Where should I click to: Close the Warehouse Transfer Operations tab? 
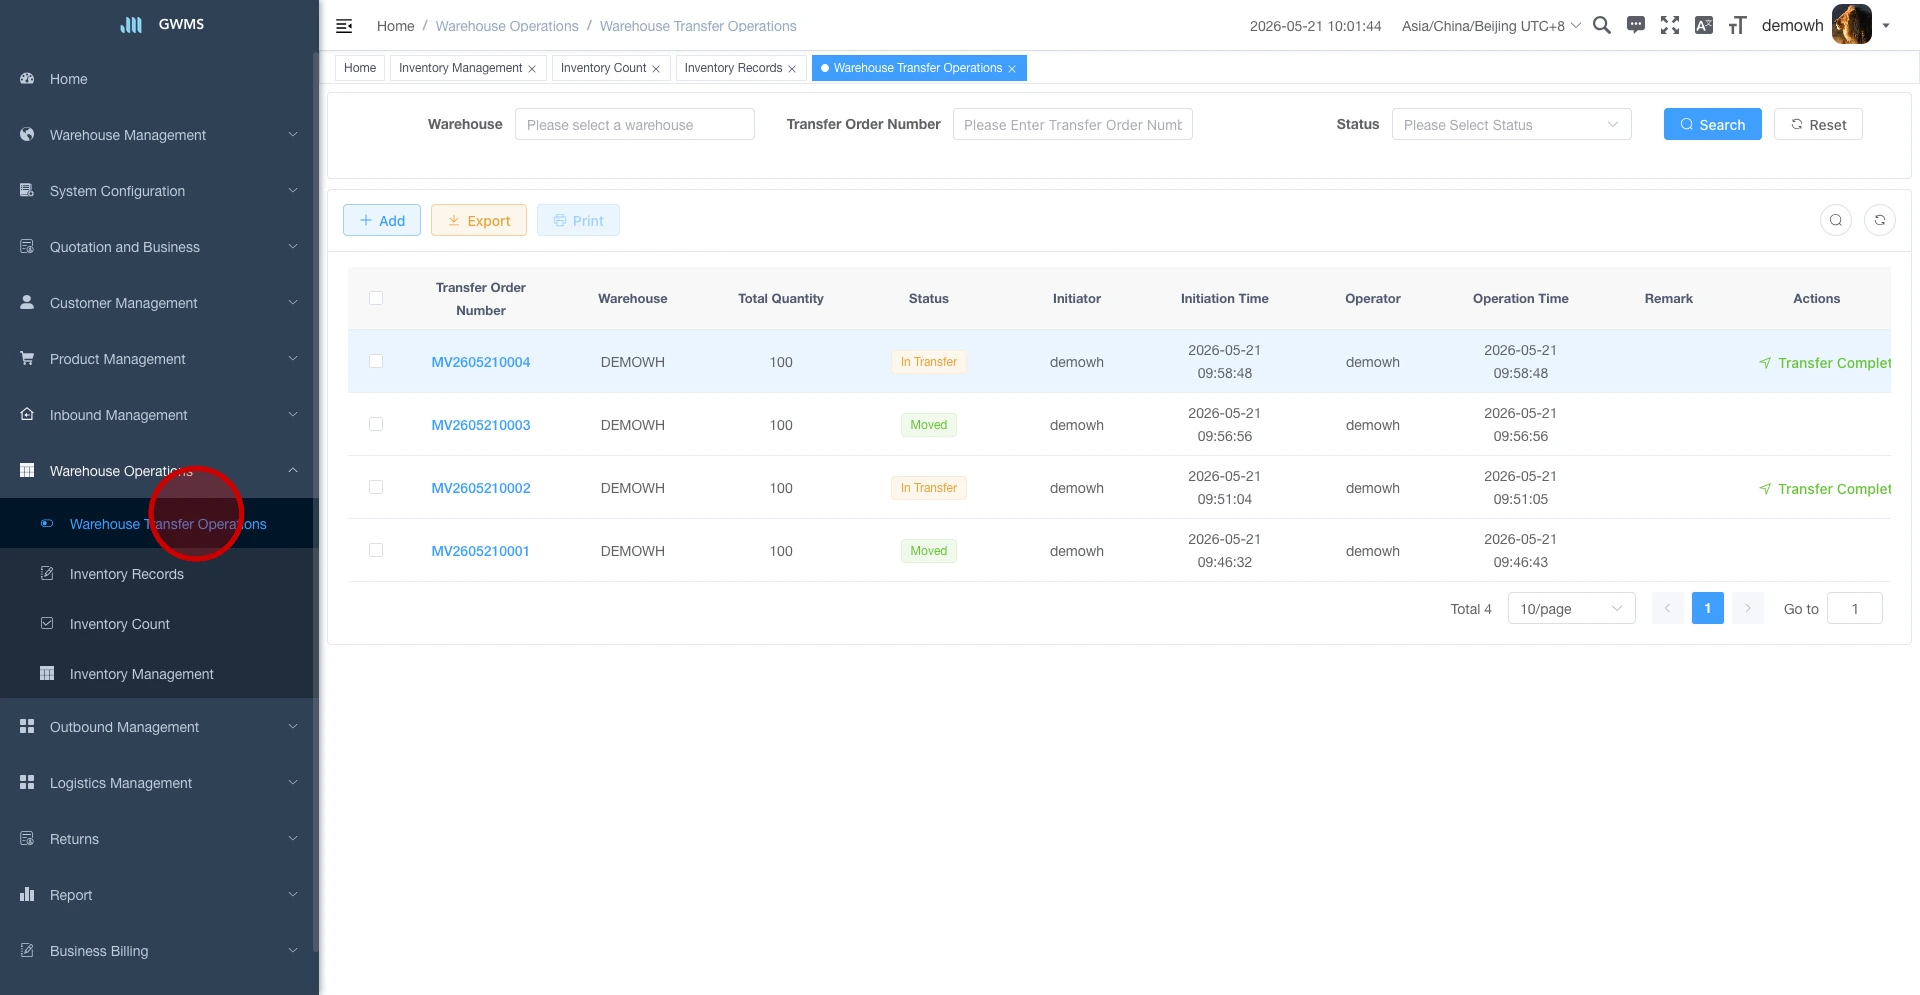point(1012,69)
